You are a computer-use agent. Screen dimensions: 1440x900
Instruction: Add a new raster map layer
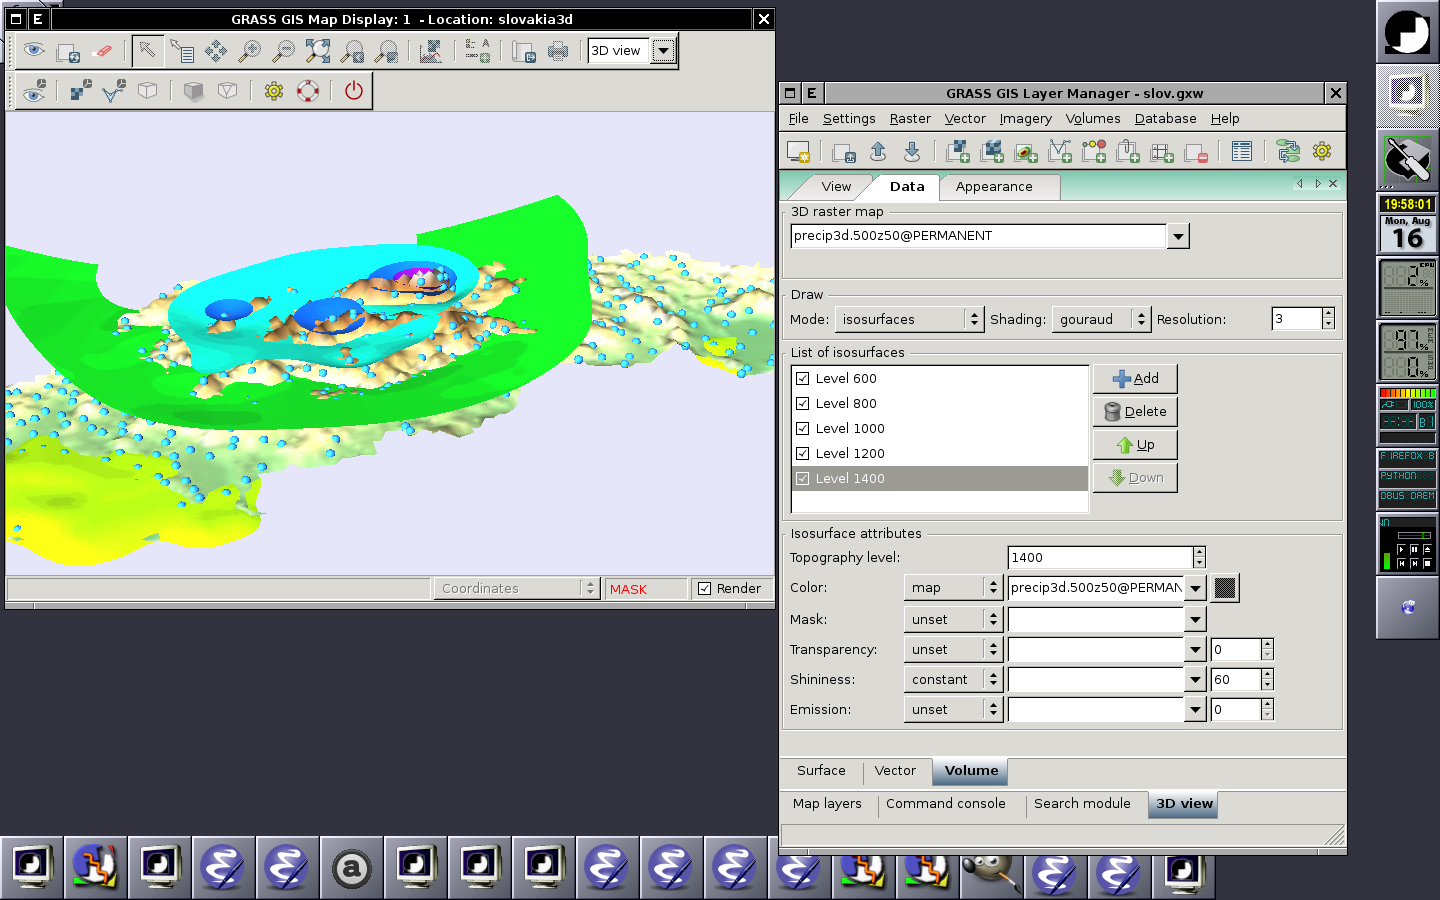coord(958,151)
